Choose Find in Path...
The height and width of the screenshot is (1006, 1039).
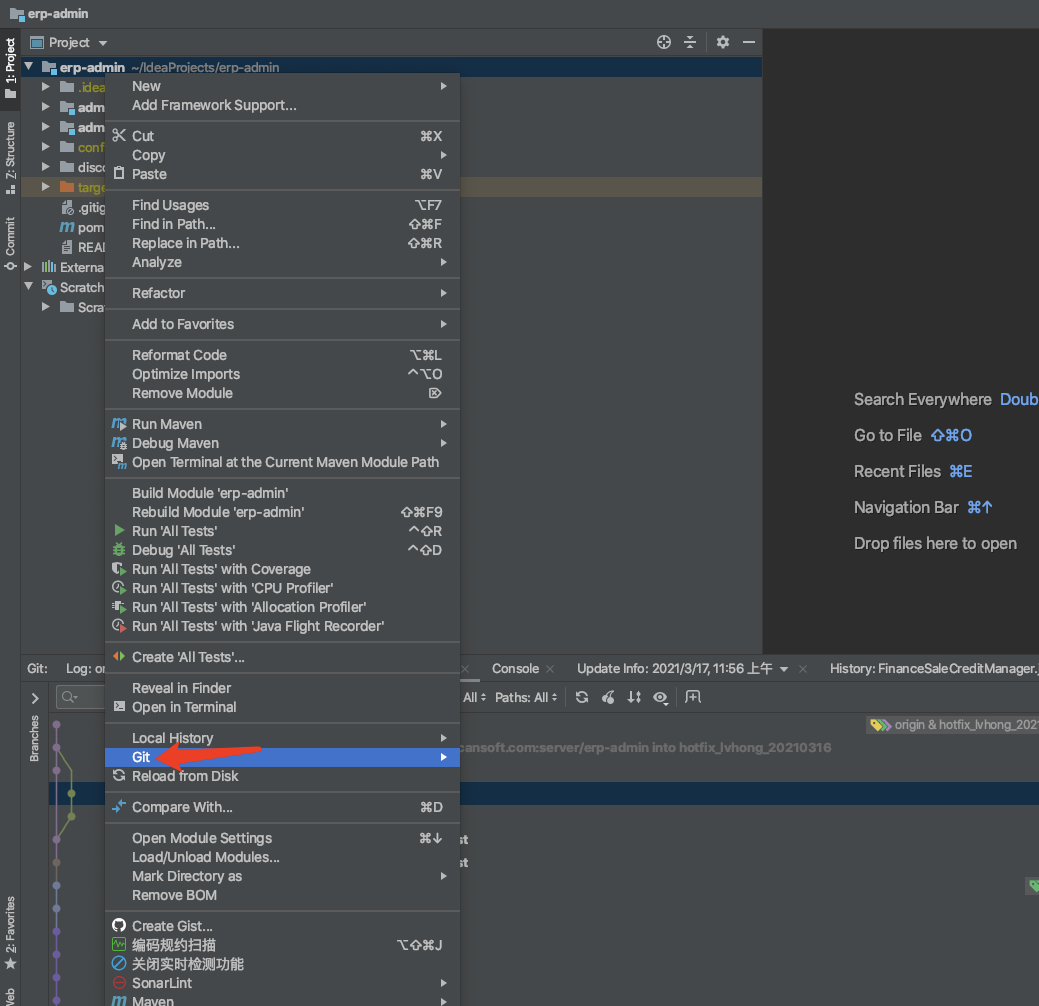click(x=282, y=224)
